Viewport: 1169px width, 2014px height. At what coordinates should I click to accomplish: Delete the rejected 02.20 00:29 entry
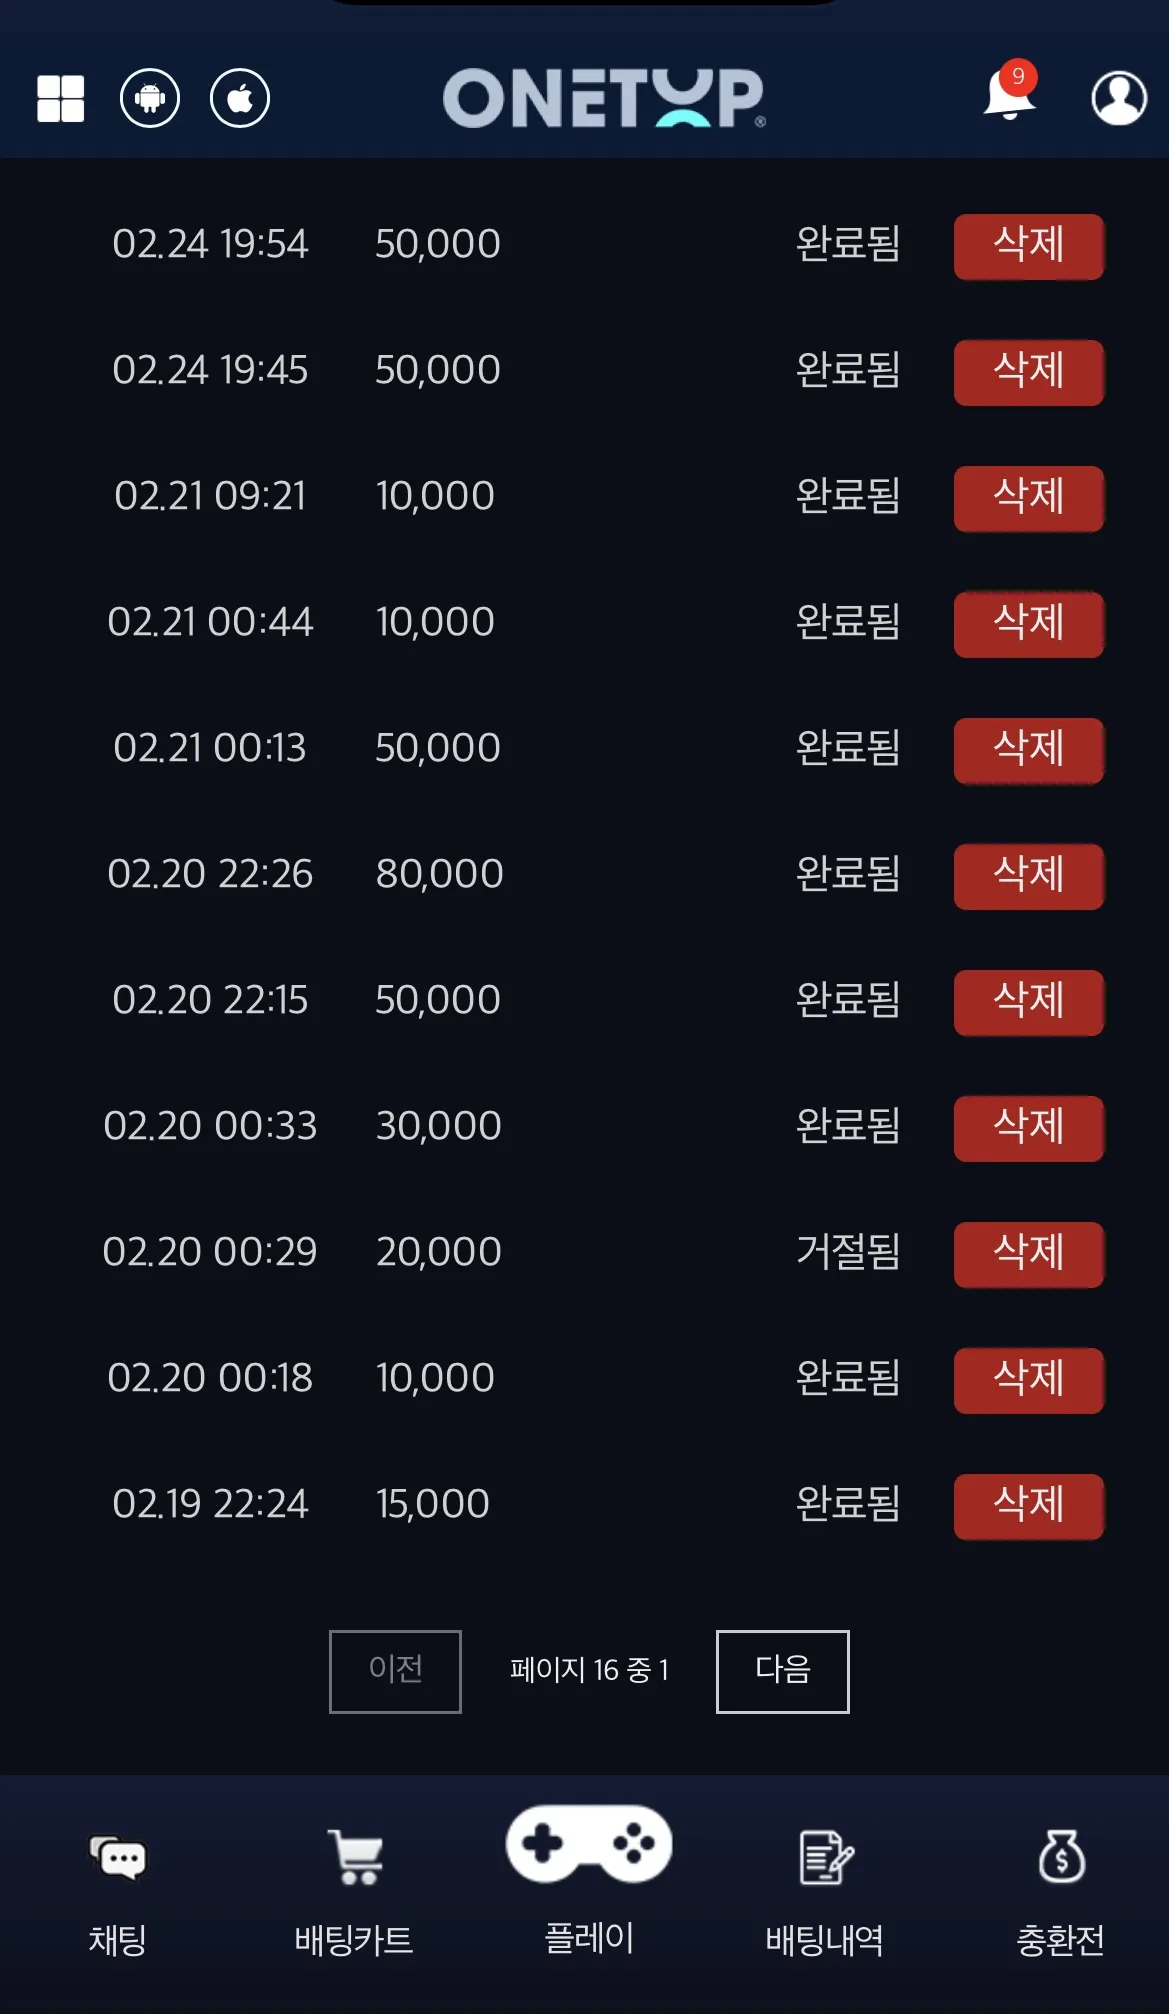tap(1029, 1254)
